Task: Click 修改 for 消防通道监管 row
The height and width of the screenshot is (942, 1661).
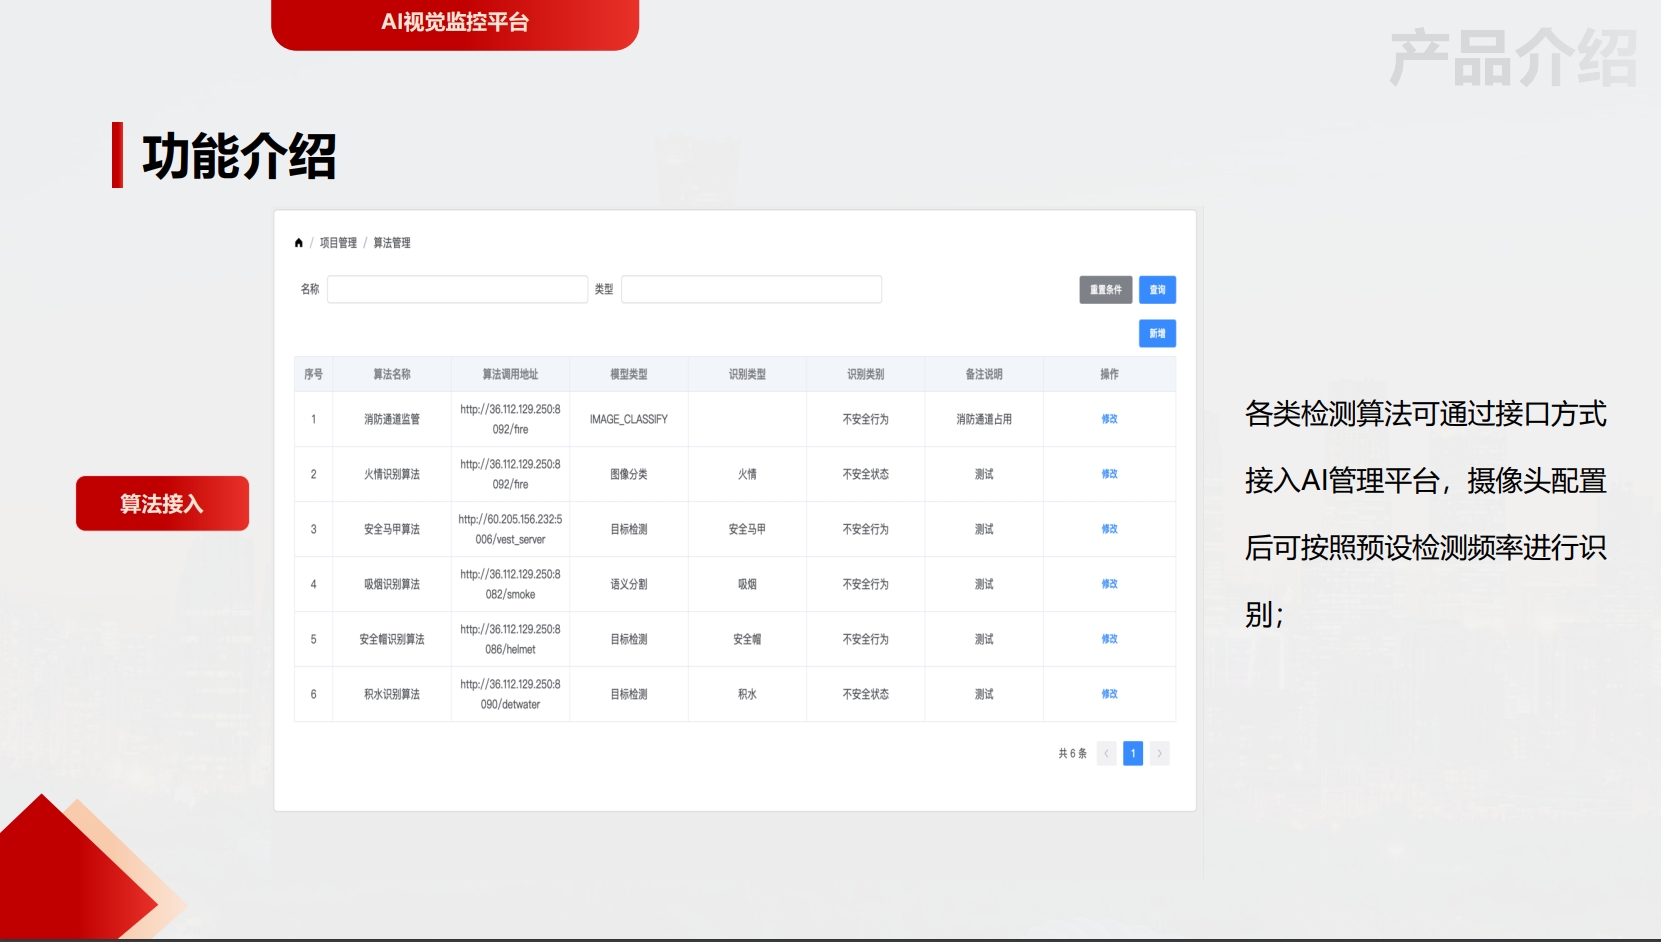Action: (1109, 419)
